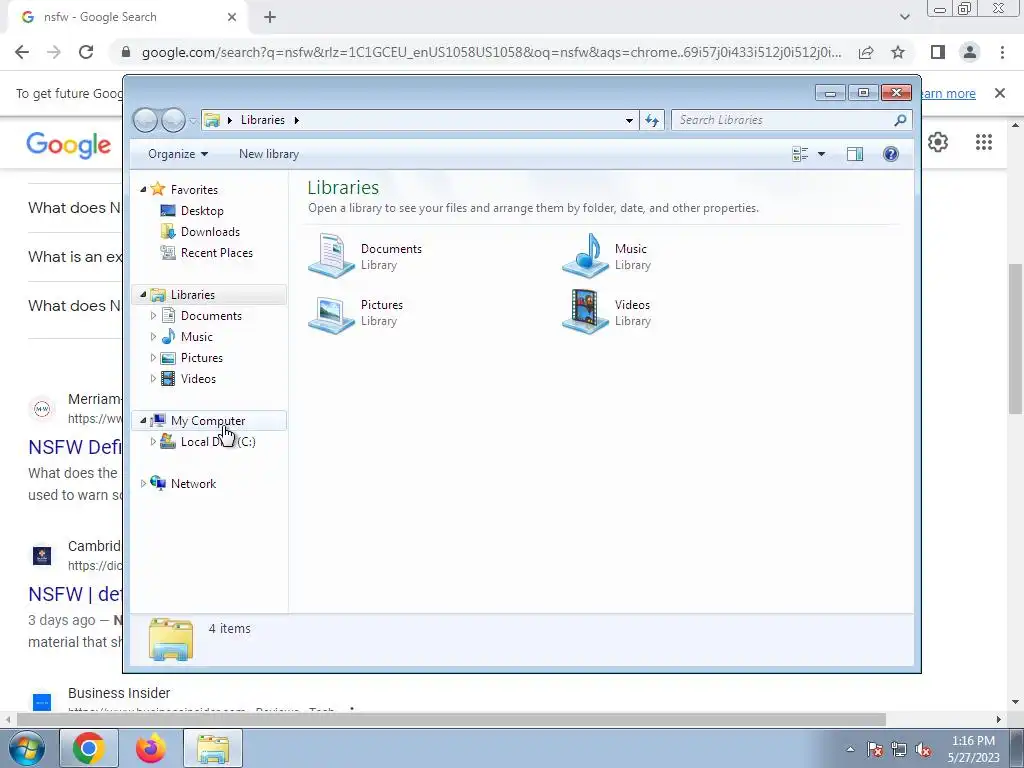Viewport: 1024px width, 768px height.
Task: Open Chrome profile avatar
Action: [970, 52]
